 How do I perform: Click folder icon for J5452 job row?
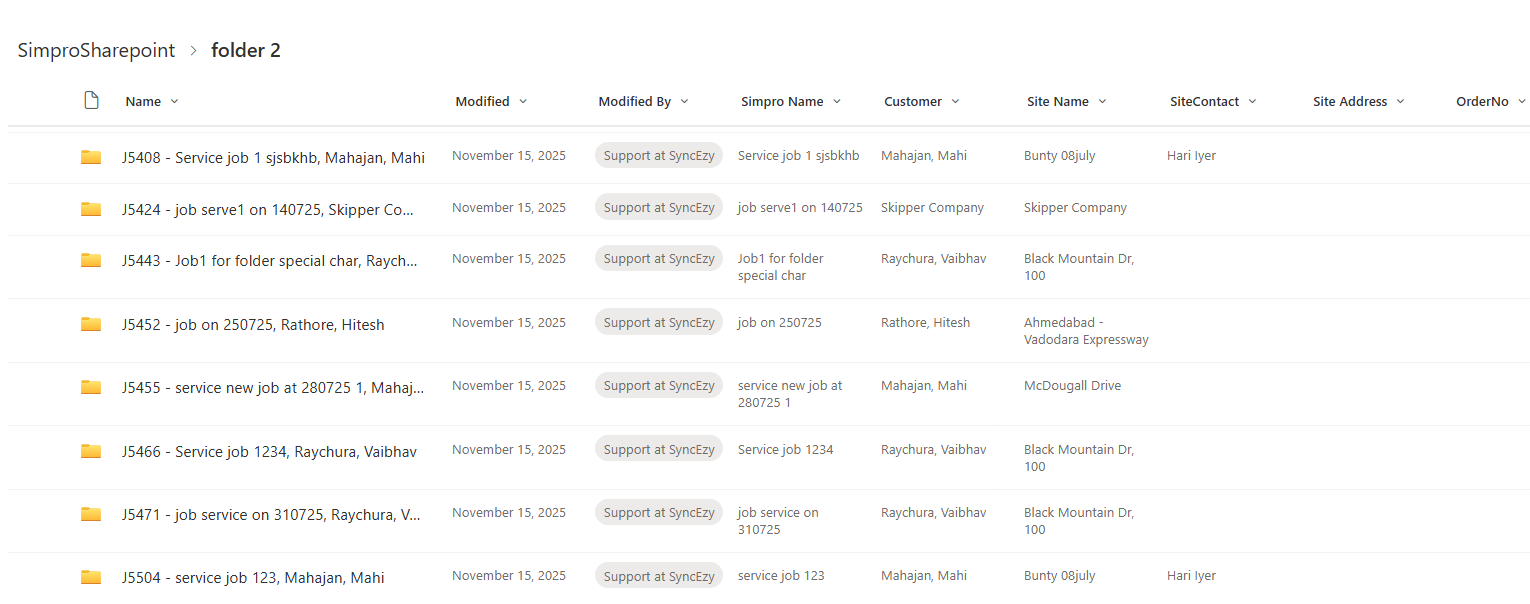point(91,324)
